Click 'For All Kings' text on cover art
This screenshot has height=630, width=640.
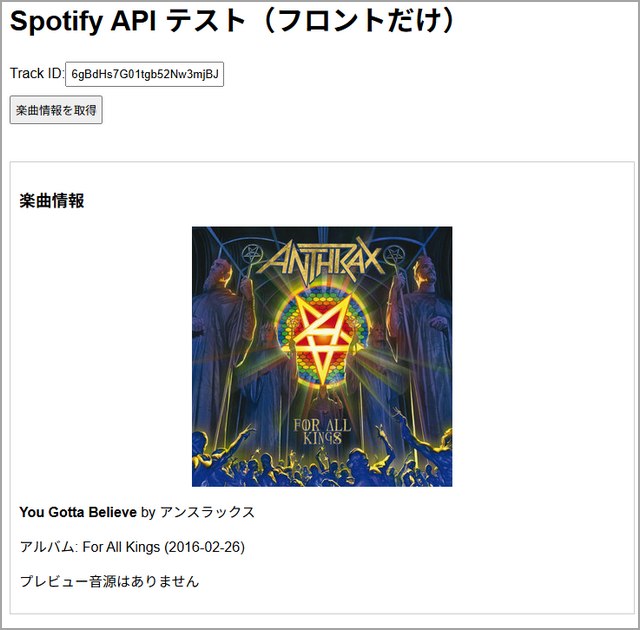(x=322, y=431)
